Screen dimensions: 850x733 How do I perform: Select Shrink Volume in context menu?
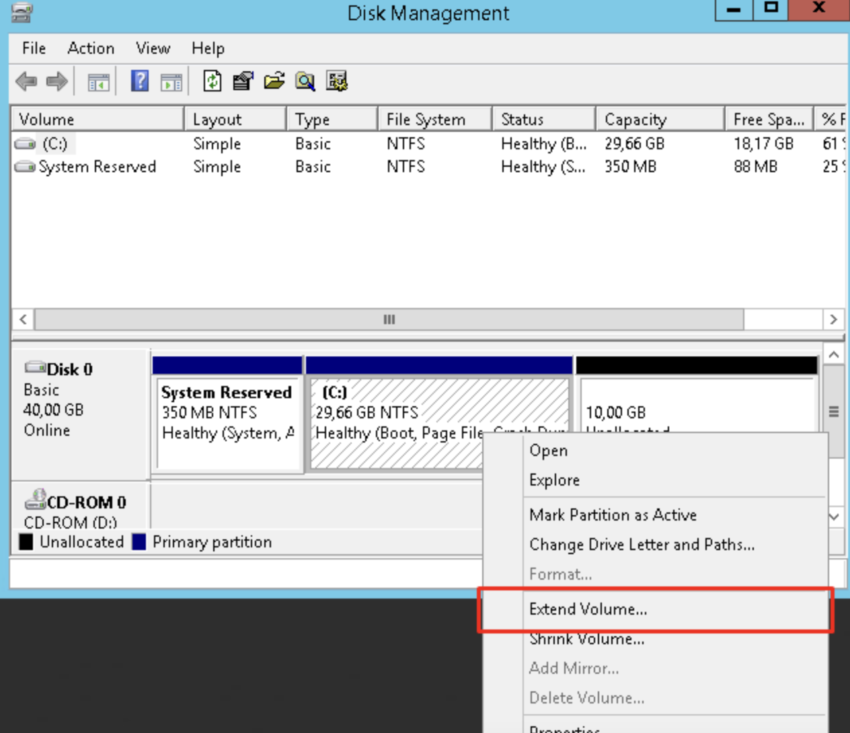[x=587, y=639]
